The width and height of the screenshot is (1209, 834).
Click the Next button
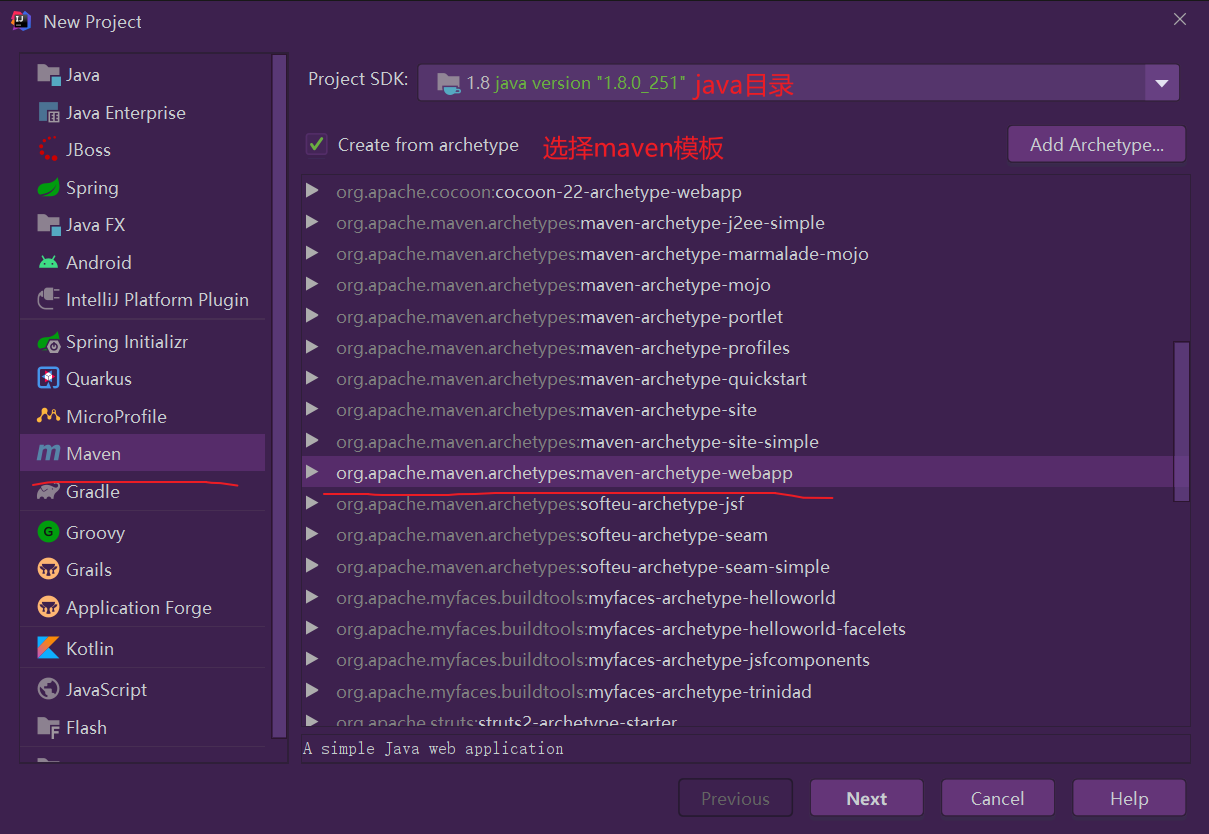[866, 798]
